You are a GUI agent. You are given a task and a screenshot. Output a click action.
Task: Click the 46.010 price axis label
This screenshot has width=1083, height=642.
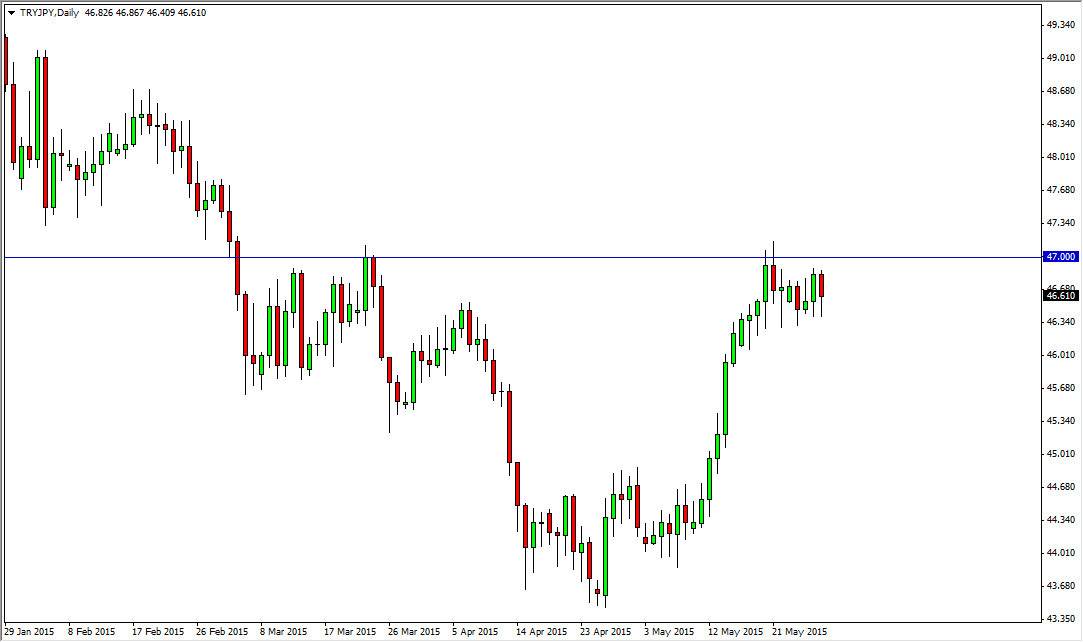click(1061, 355)
